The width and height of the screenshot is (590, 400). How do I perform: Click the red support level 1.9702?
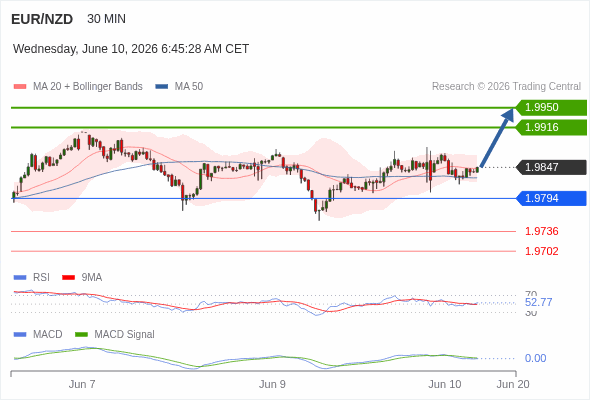[x=541, y=251]
